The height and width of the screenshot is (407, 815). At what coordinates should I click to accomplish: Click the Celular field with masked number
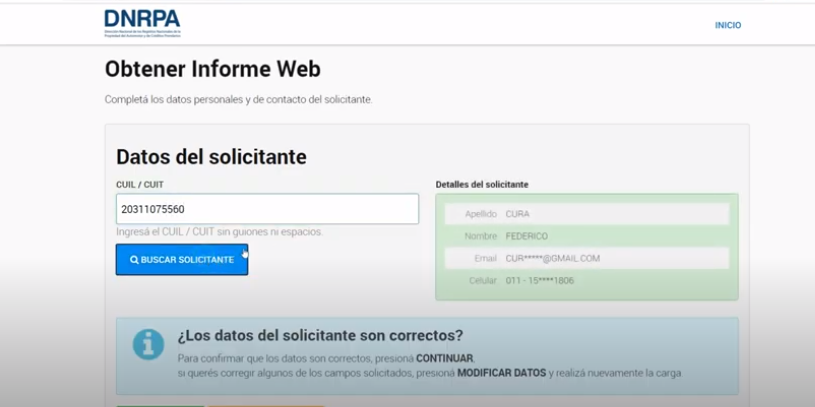(587, 281)
